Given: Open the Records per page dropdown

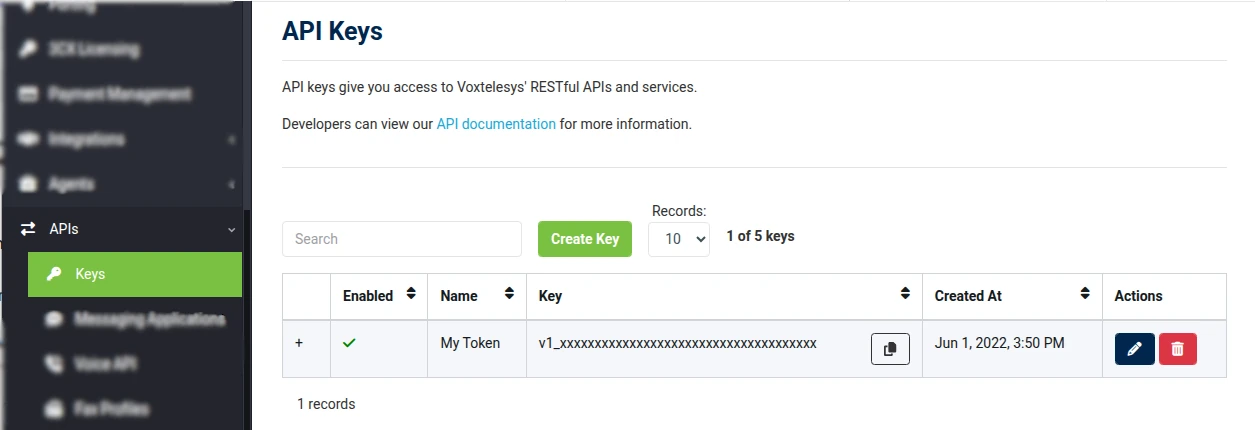Looking at the screenshot, I should (x=679, y=239).
